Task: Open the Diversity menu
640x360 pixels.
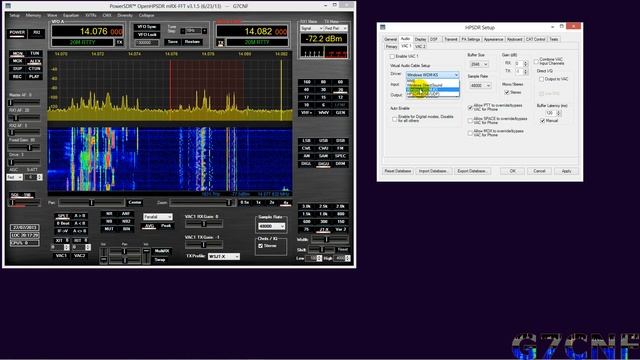Action: (x=125, y=15)
